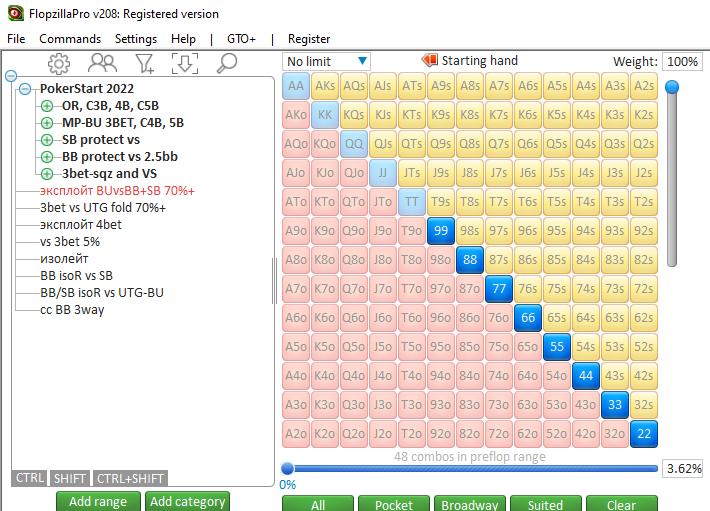Expand the SB protect vs category
Image resolution: width=710 pixels, height=511 pixels.
47,140
